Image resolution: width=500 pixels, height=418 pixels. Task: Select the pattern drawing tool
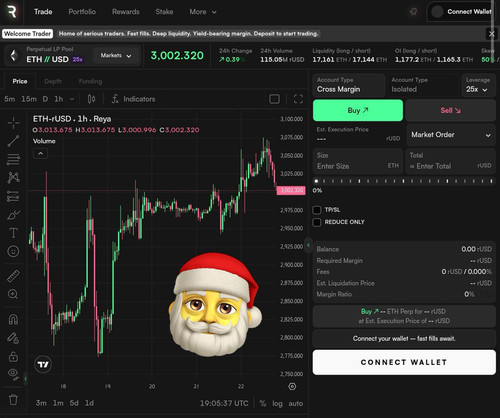point(13,178)
